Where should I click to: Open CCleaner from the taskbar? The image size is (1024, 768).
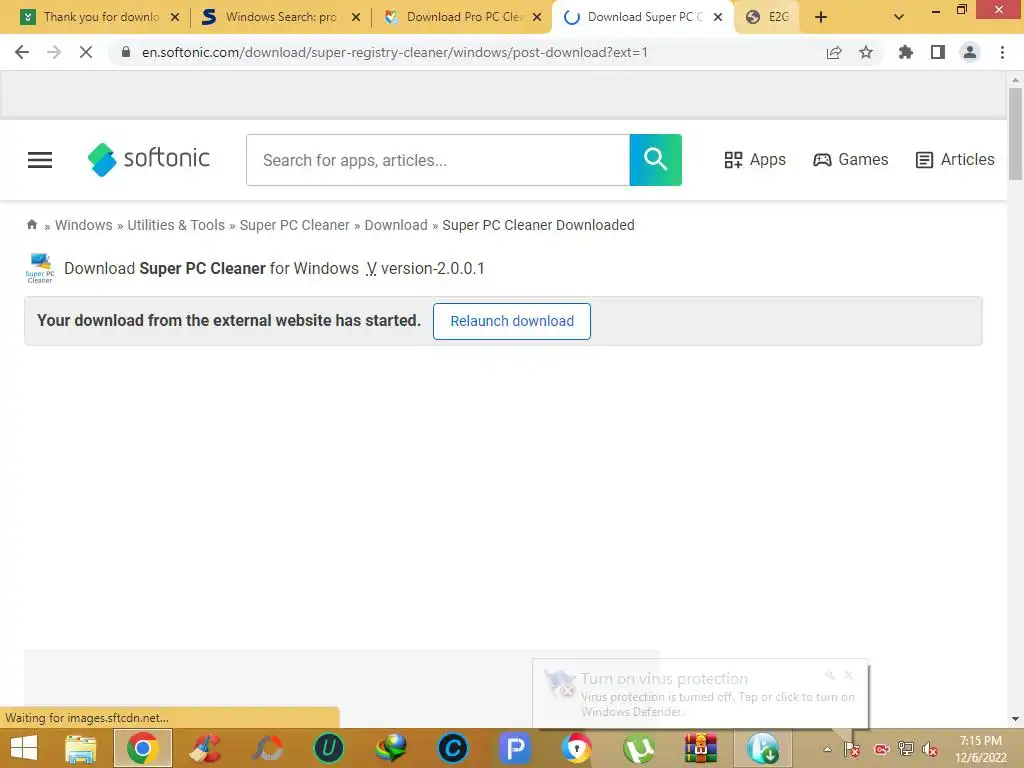coord(205,748)
